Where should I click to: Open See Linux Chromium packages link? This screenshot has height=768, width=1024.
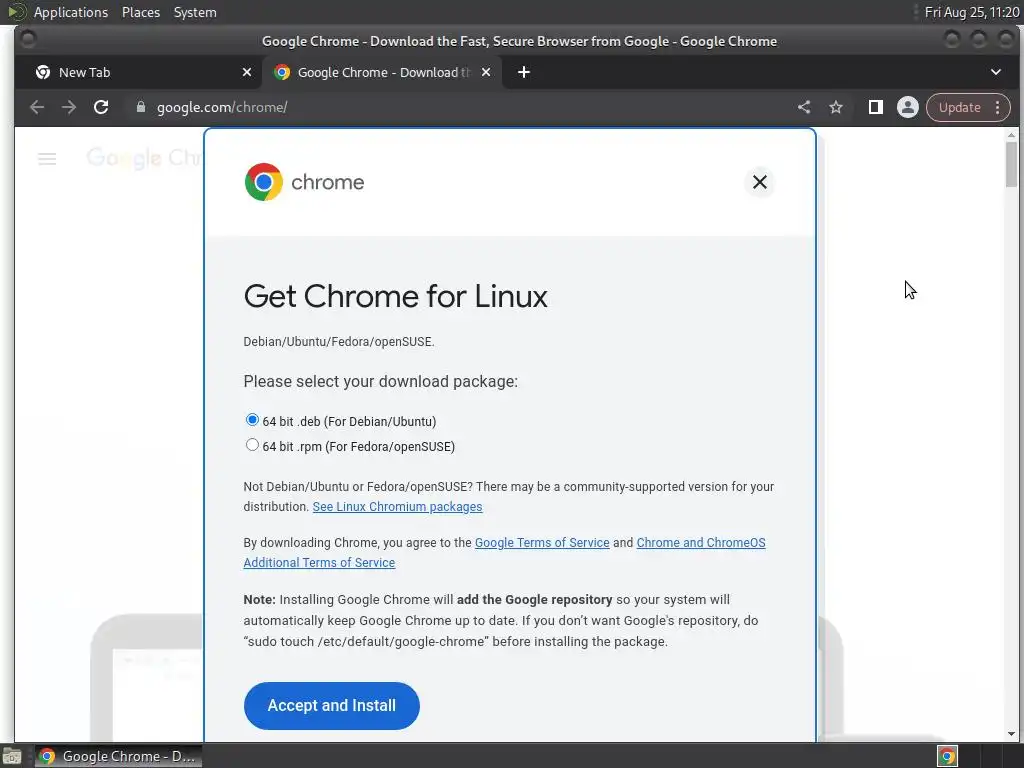point(397,507)
